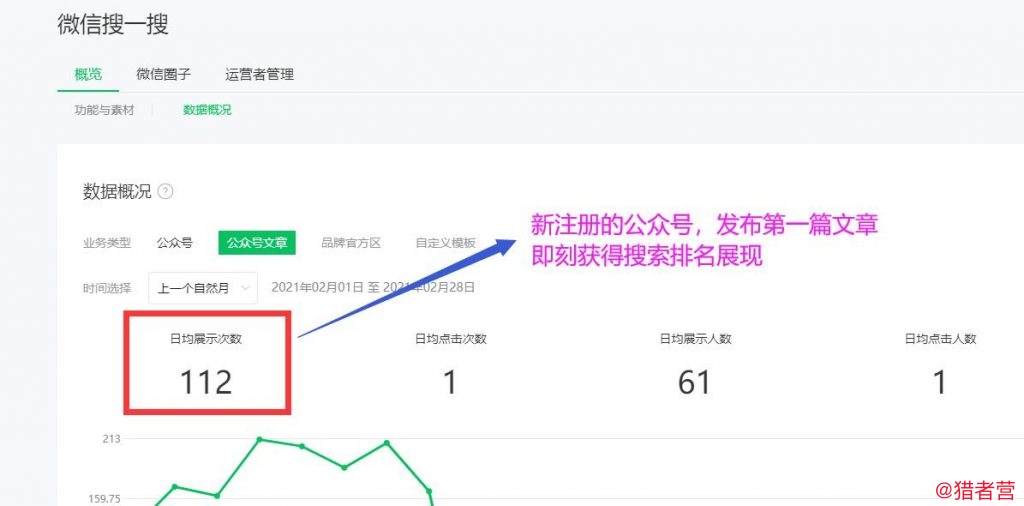This screenshot has height=506, width=1024.
Task: Choose the 公众号文章 business type
Action: click(257, 244)
